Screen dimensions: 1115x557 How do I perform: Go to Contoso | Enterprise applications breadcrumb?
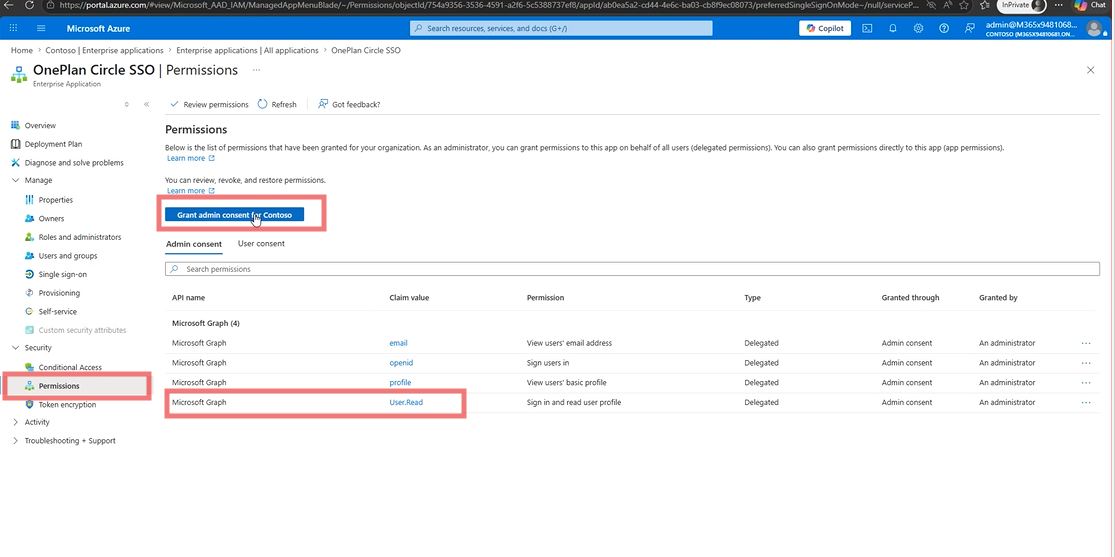[x=104, y=51]
